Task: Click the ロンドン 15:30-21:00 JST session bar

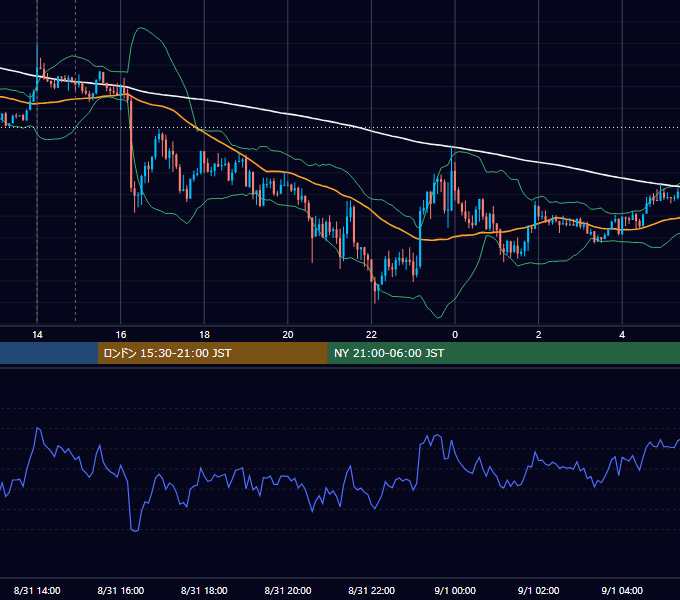Action: coord(212,353)
